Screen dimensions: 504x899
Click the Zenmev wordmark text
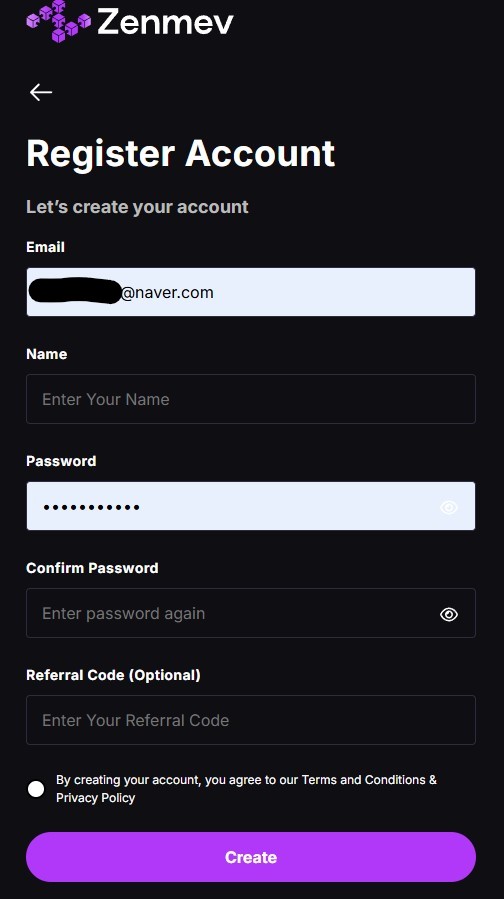(x=166, y=22)
